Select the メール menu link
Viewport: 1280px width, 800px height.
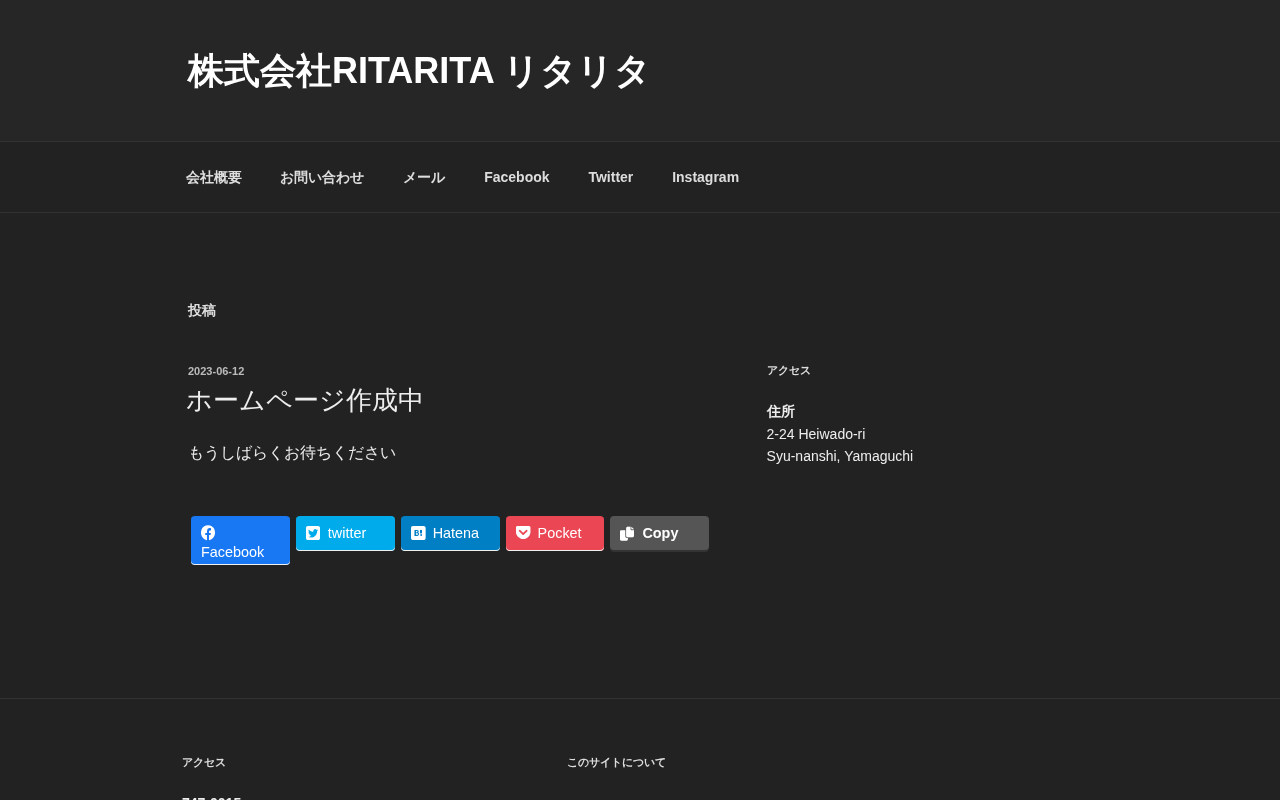pos(424,177)
